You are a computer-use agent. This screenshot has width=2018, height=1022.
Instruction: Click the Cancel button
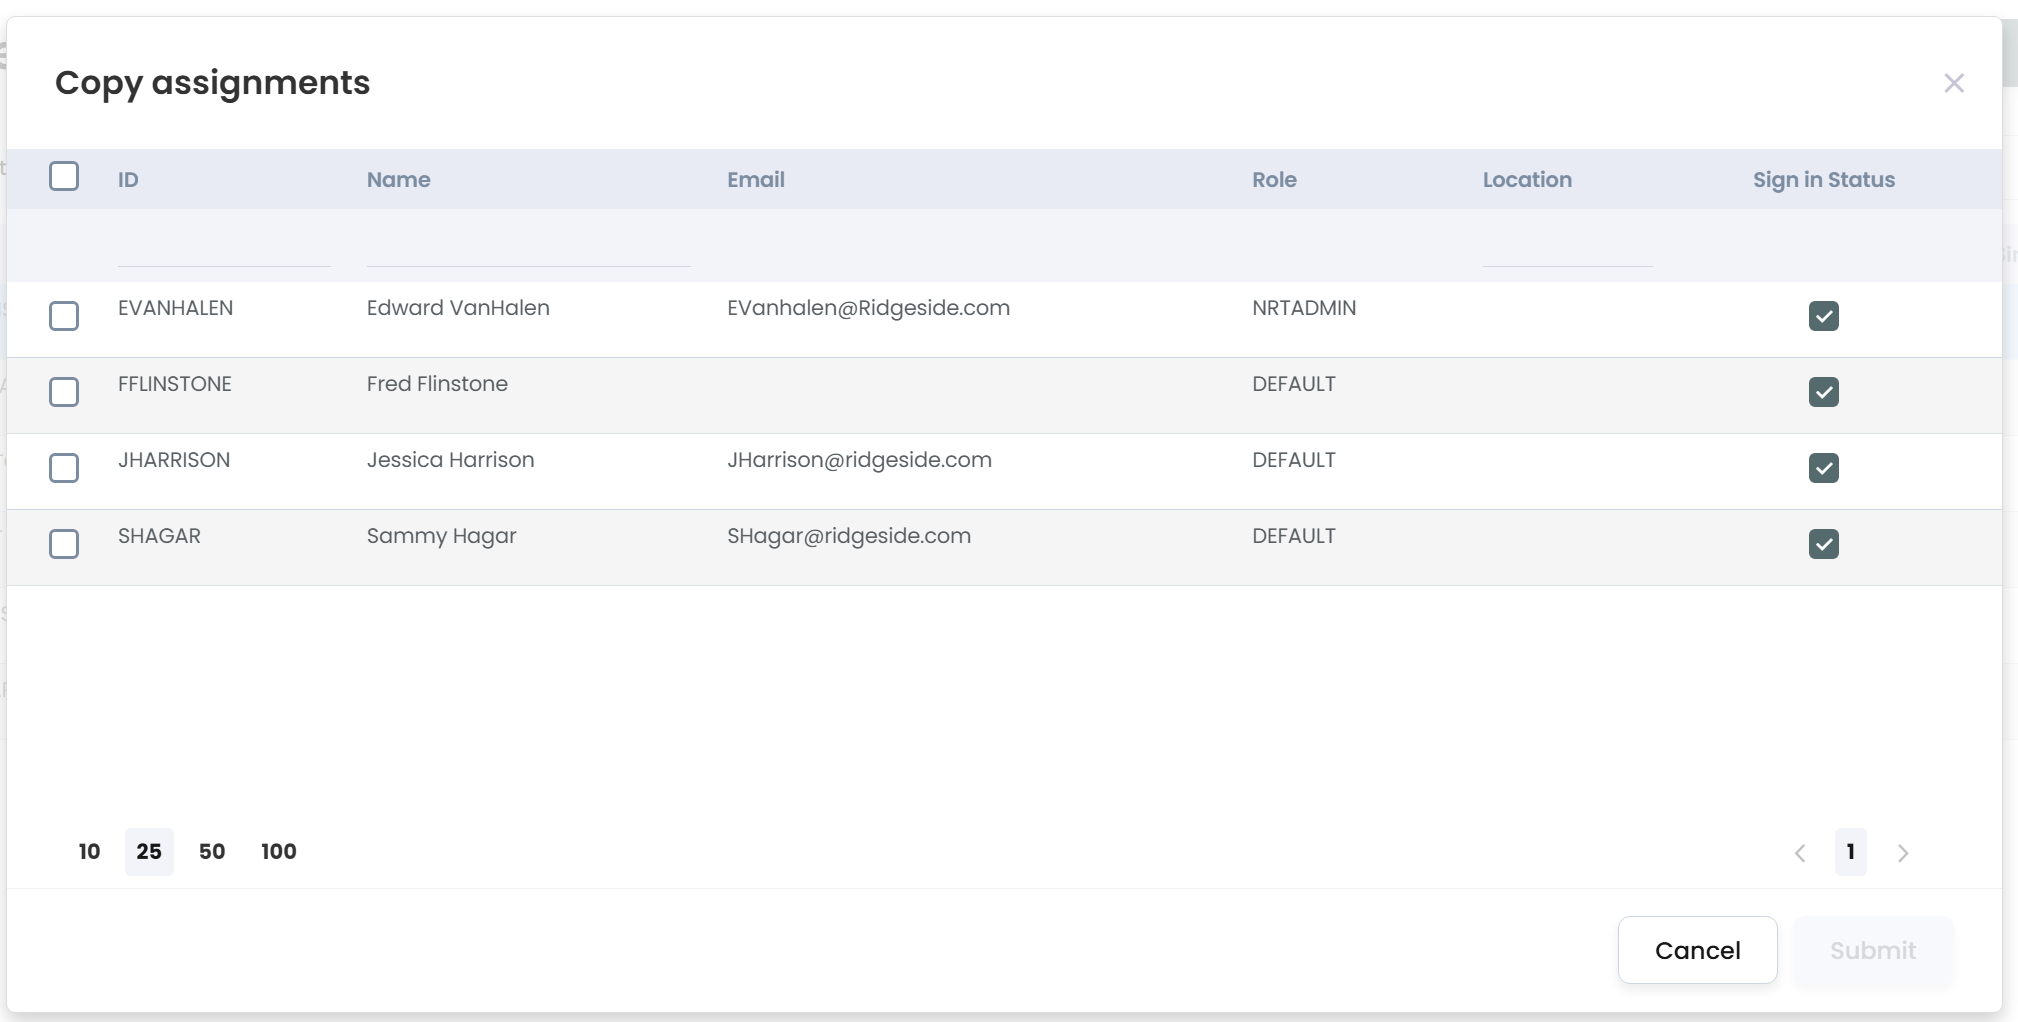click(x=1697, y=950)
